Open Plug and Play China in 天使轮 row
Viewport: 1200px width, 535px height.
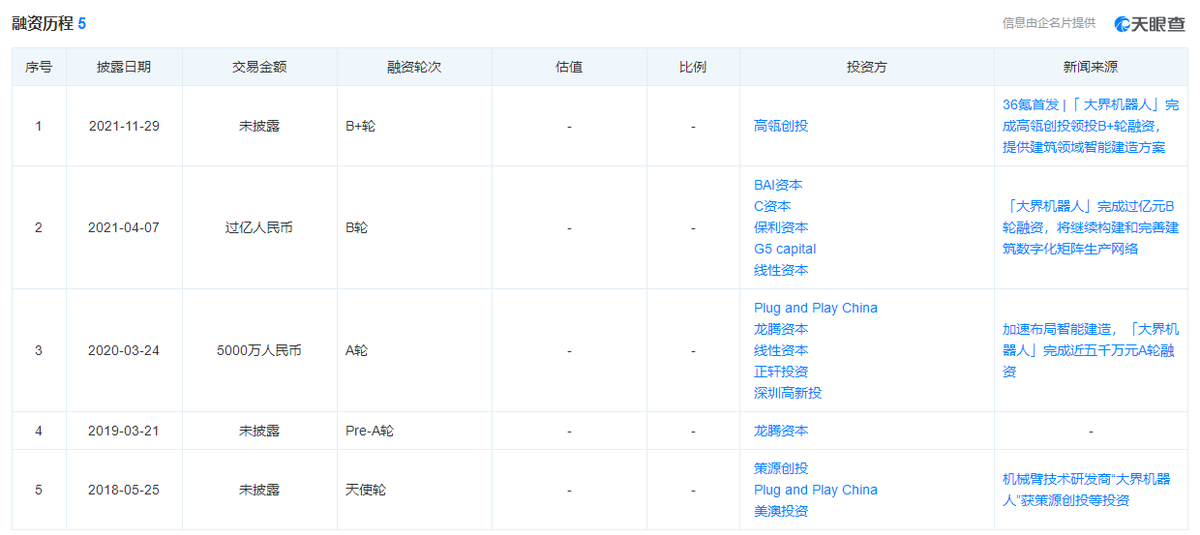(x=816, y=490)
